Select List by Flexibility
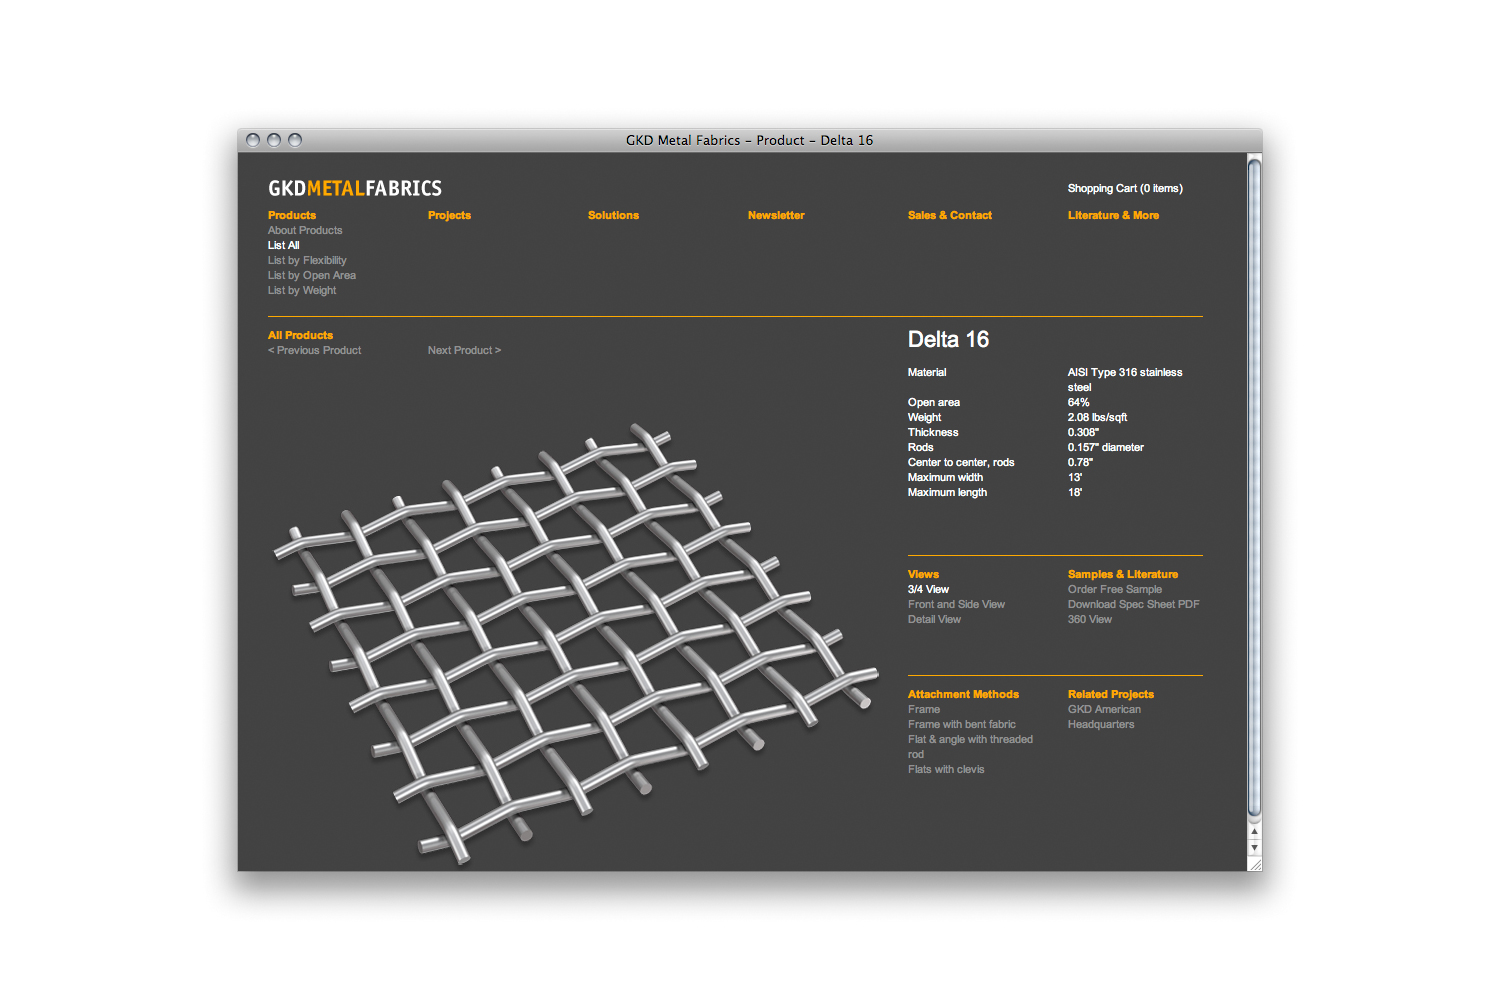Viewport: 1500px width, 1000px height. pyautogui.click(x=307, y=260)
